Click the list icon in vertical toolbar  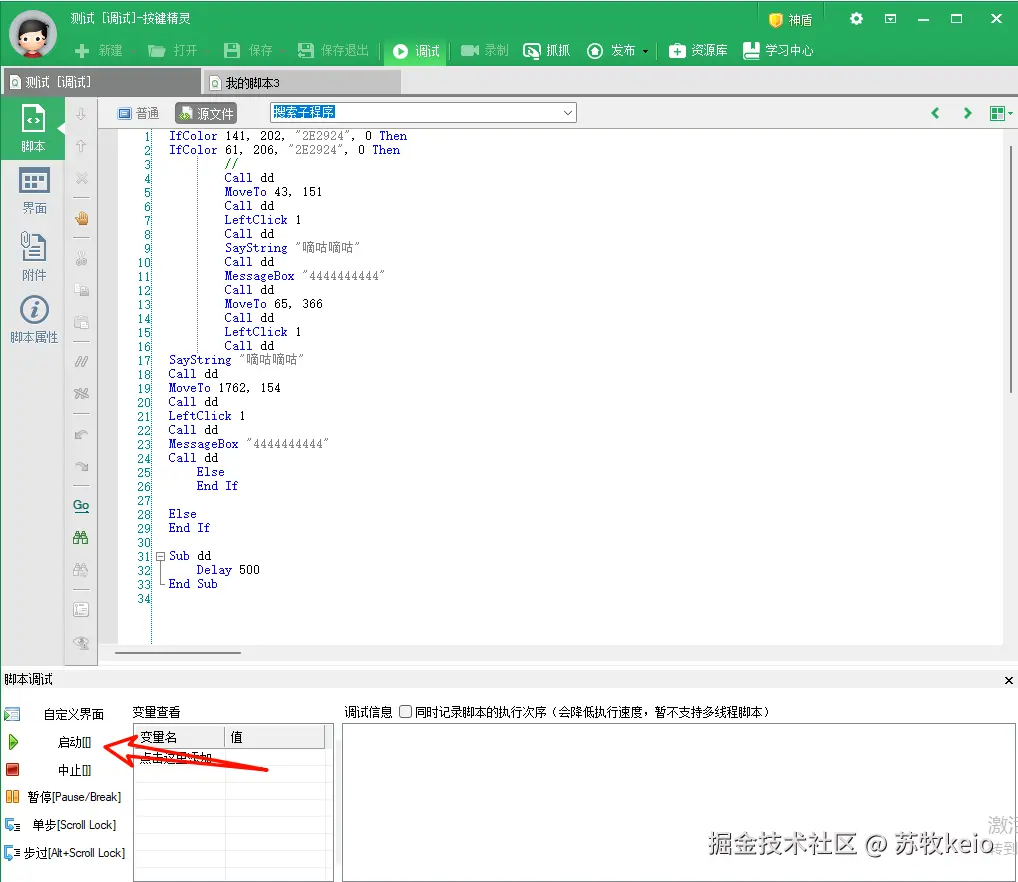(81, 610)
